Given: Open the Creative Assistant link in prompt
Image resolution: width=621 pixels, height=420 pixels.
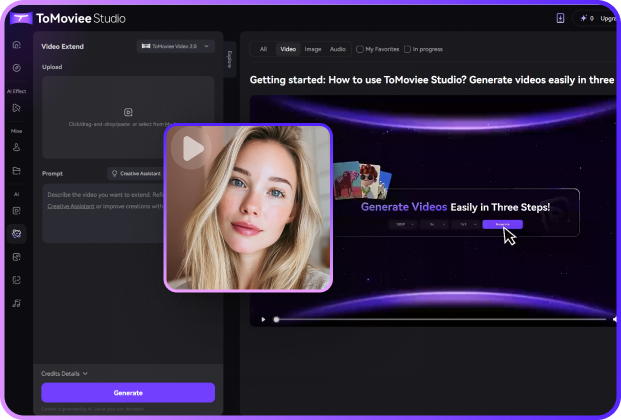Looking at the screenshot, I should 71,206.
